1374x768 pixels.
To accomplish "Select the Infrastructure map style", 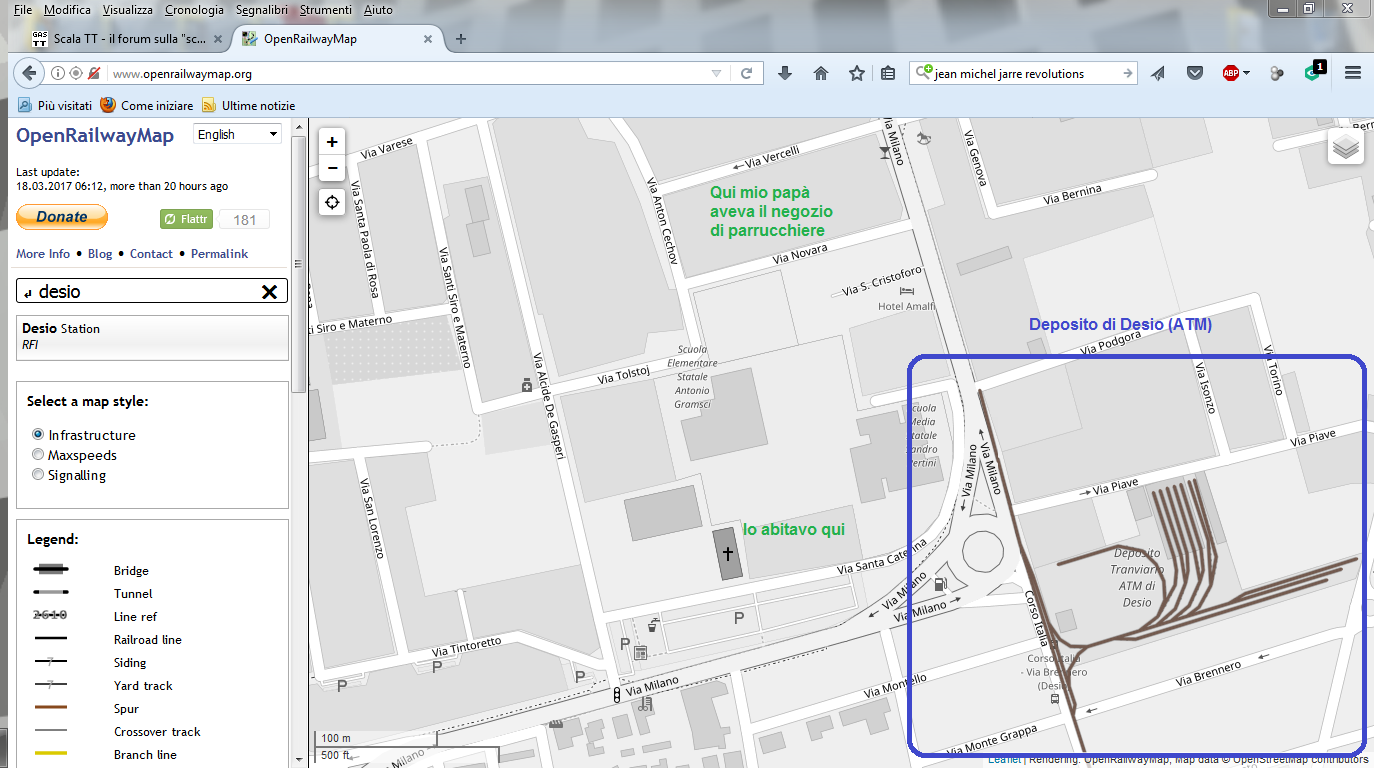I will click(39, 435).
